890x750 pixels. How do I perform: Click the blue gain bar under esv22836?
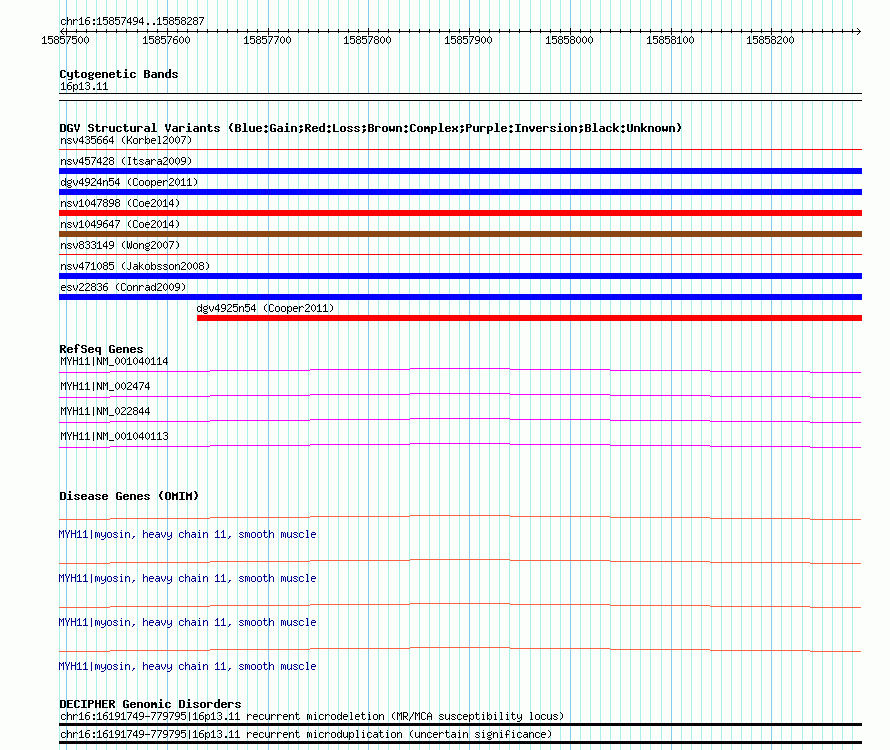460,297
